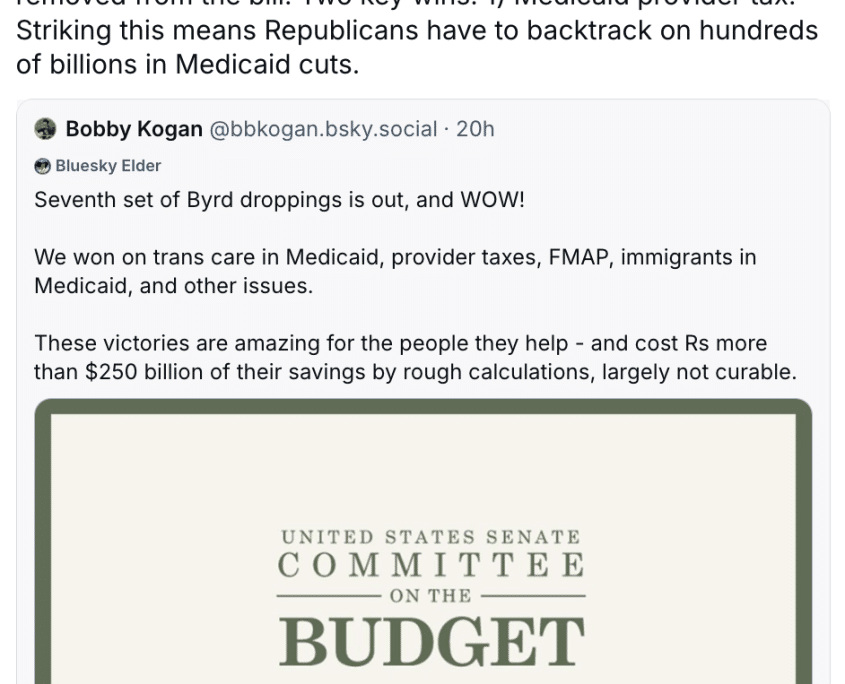Click the line starting 'Seventh set of Byrd droppings'

coord(279,200)
